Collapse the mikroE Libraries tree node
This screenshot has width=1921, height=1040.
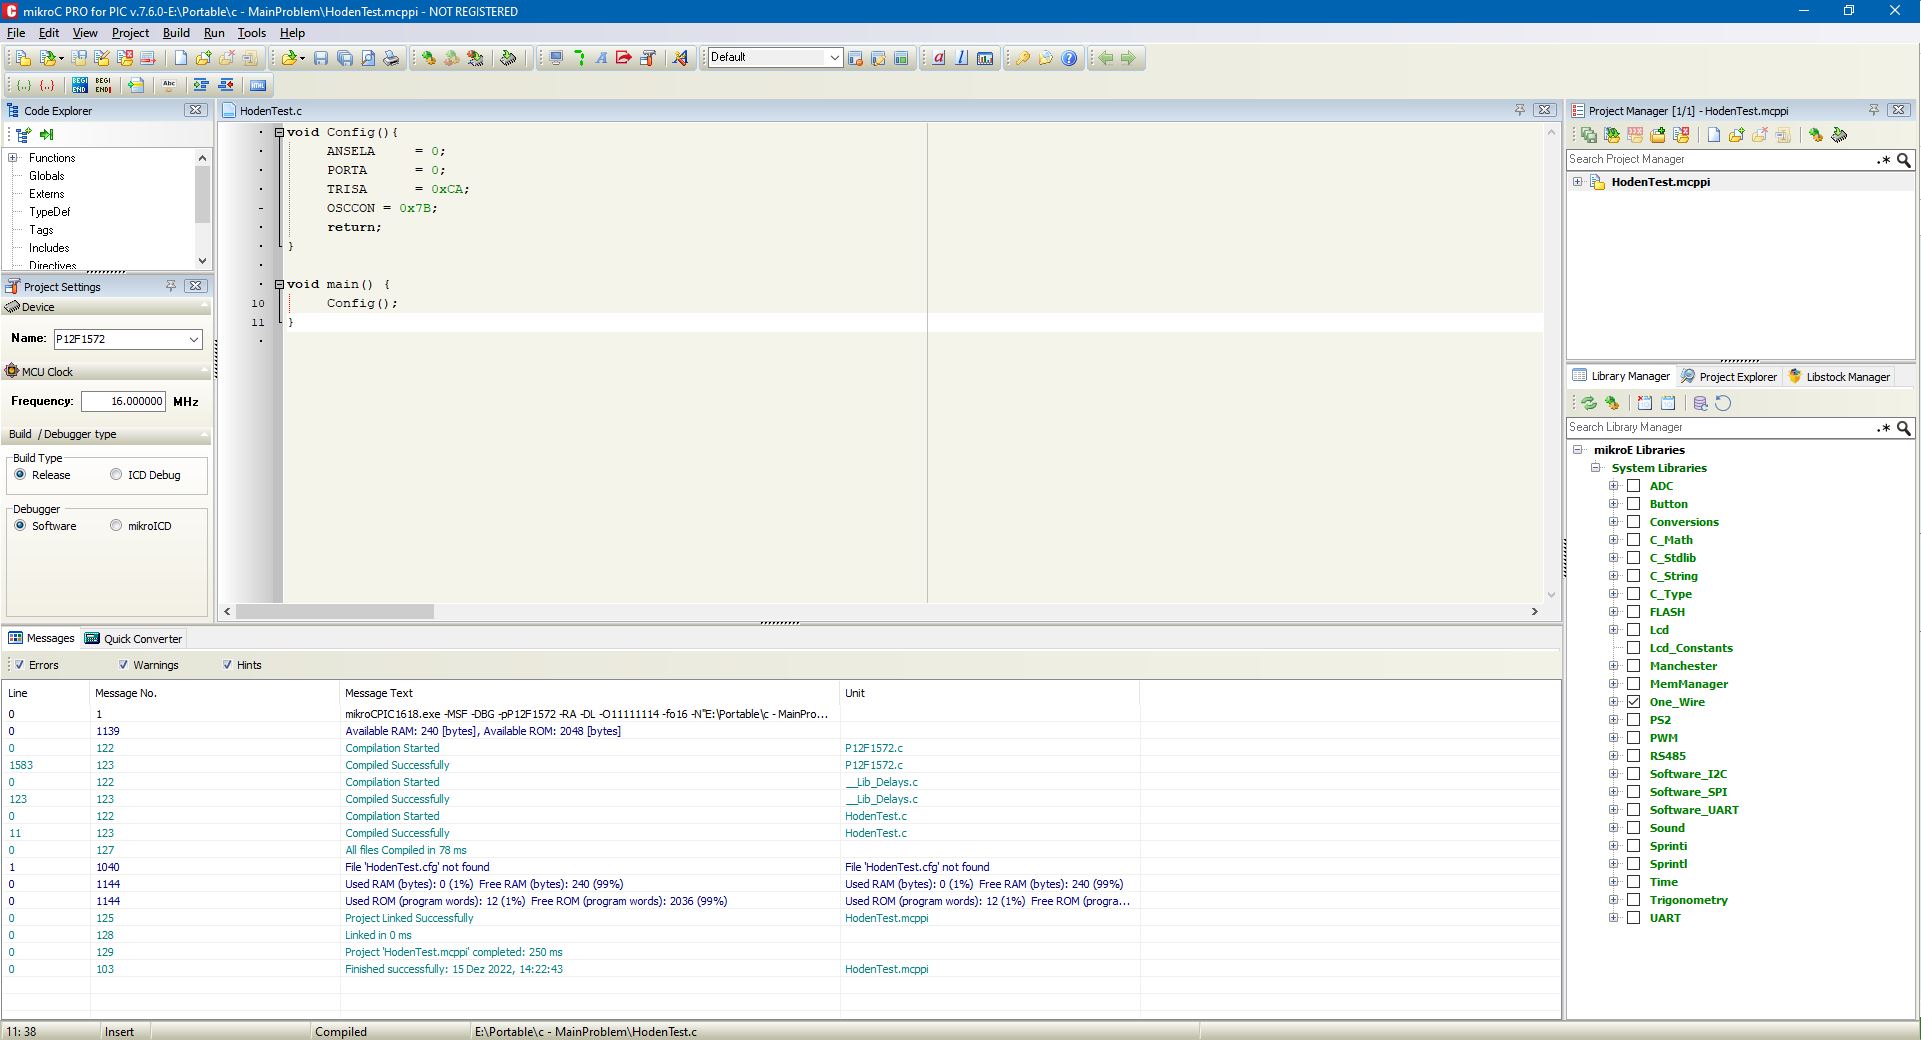[1578, 450]
